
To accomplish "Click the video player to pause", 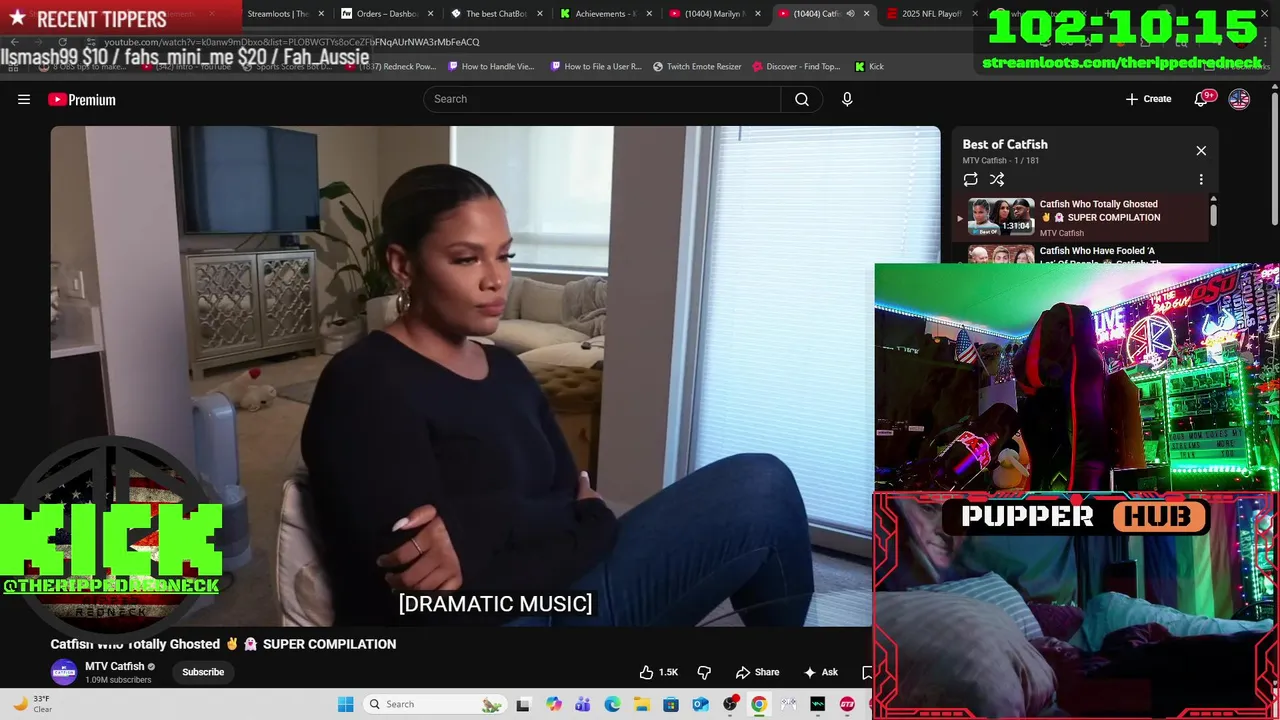I will (x=495, y=376).
